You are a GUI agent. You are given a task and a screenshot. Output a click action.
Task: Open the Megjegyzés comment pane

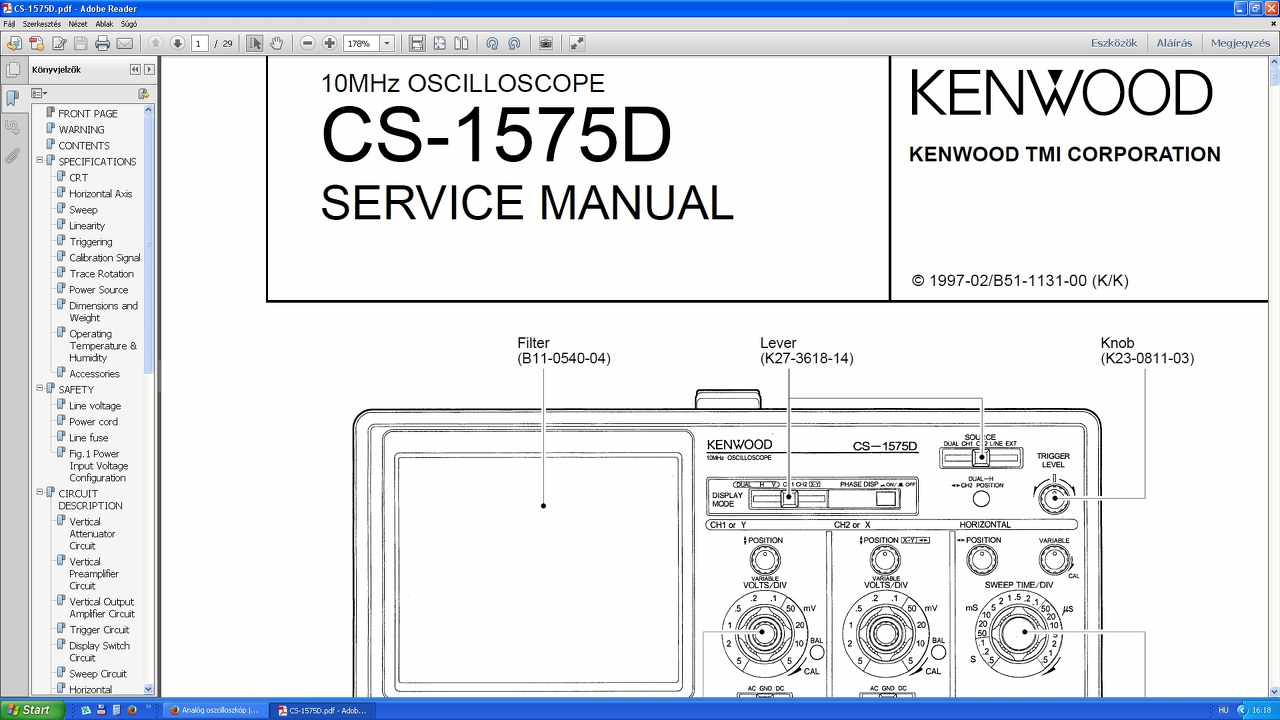1240,43
